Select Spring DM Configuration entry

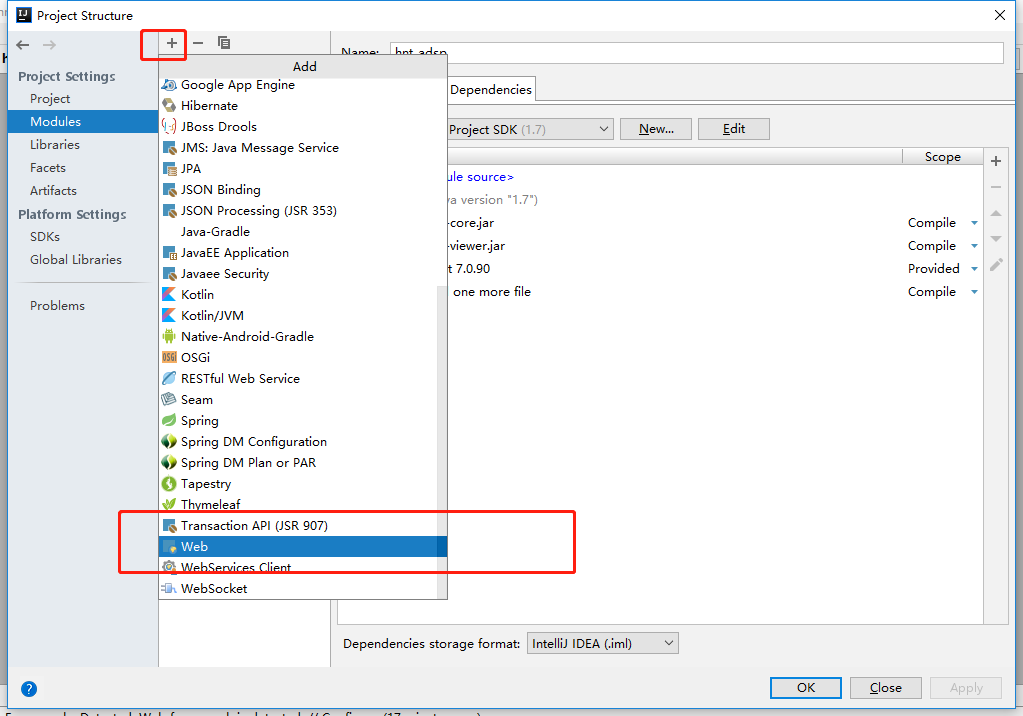pyautogui.click(x=303, y=441)
